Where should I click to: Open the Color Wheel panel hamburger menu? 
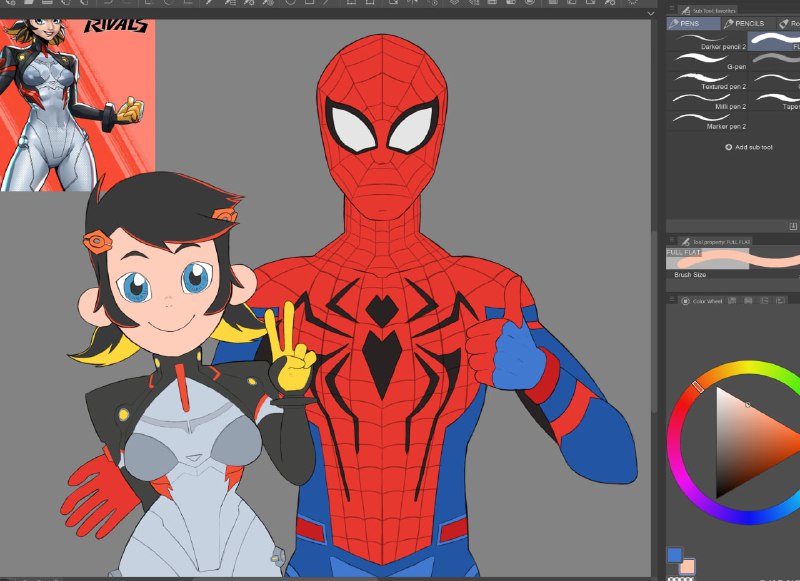(x=671, y=299)
